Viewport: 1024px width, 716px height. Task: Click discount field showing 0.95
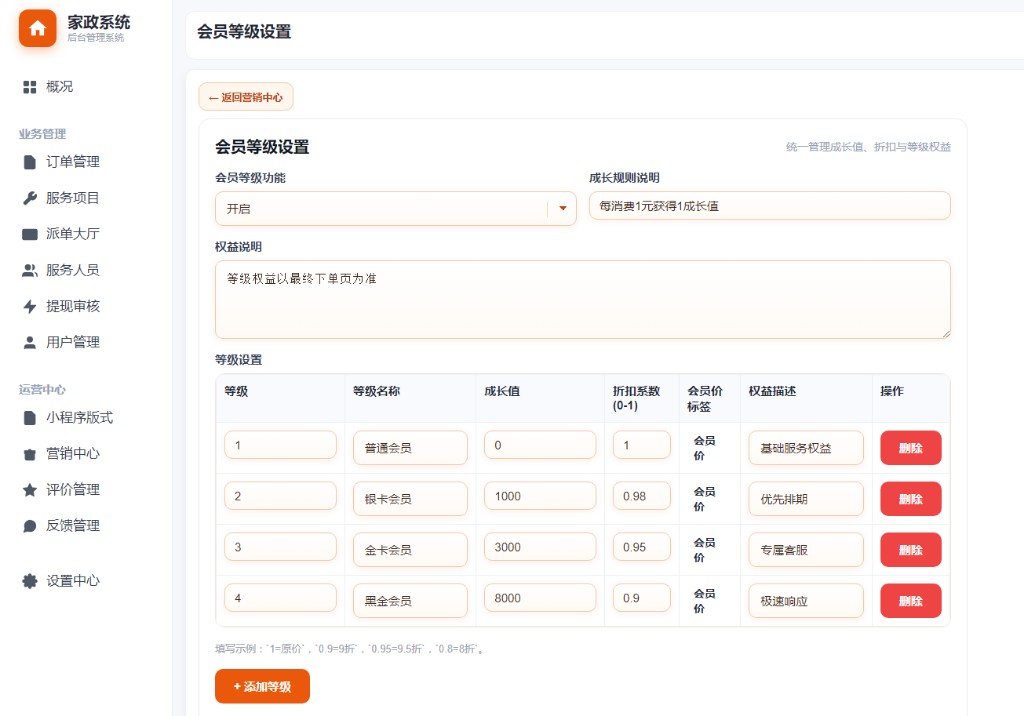(642, 547)
